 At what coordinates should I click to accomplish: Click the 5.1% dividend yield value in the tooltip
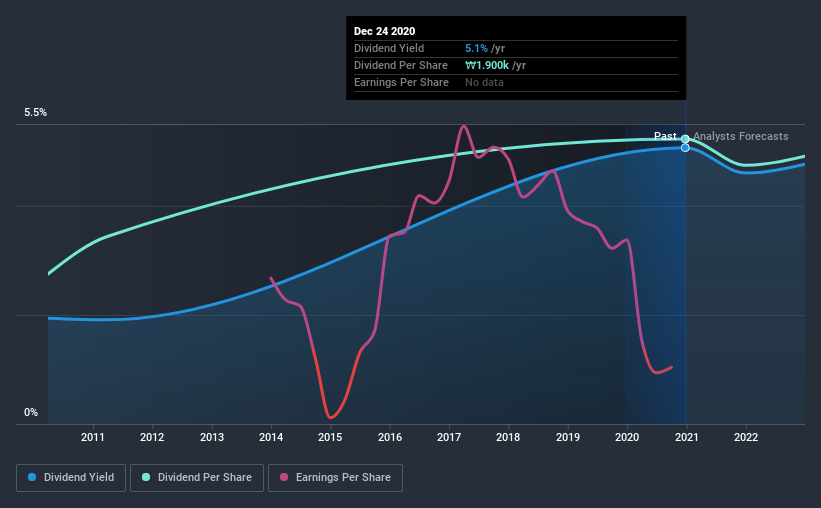point(475,48)
